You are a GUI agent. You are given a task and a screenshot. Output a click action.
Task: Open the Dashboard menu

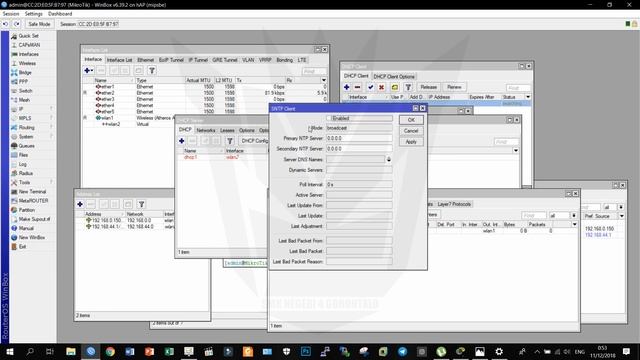coord(60,14)
